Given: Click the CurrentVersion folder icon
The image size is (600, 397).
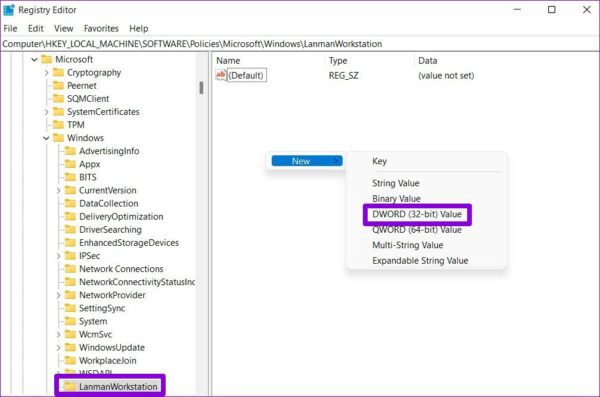Looking at the screenshot, I should 70,190.
